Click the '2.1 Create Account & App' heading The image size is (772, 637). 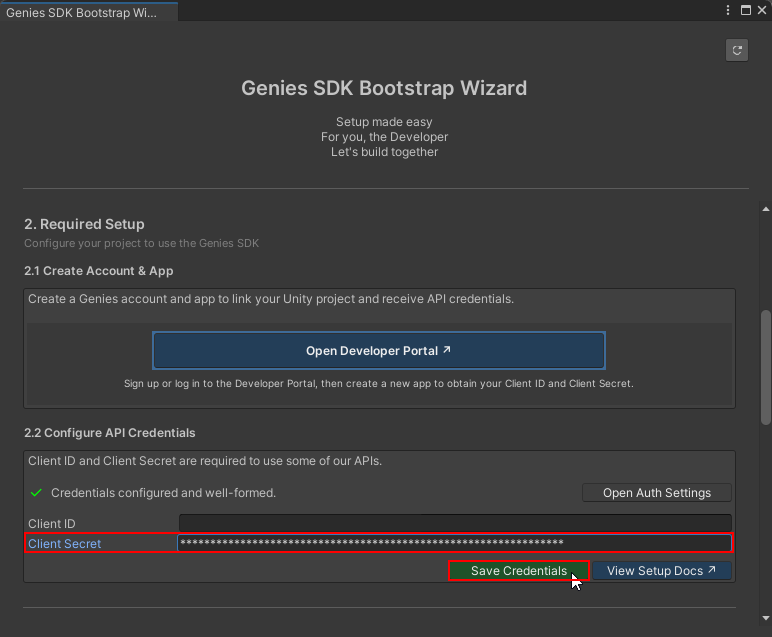click(x=98, y=271)
